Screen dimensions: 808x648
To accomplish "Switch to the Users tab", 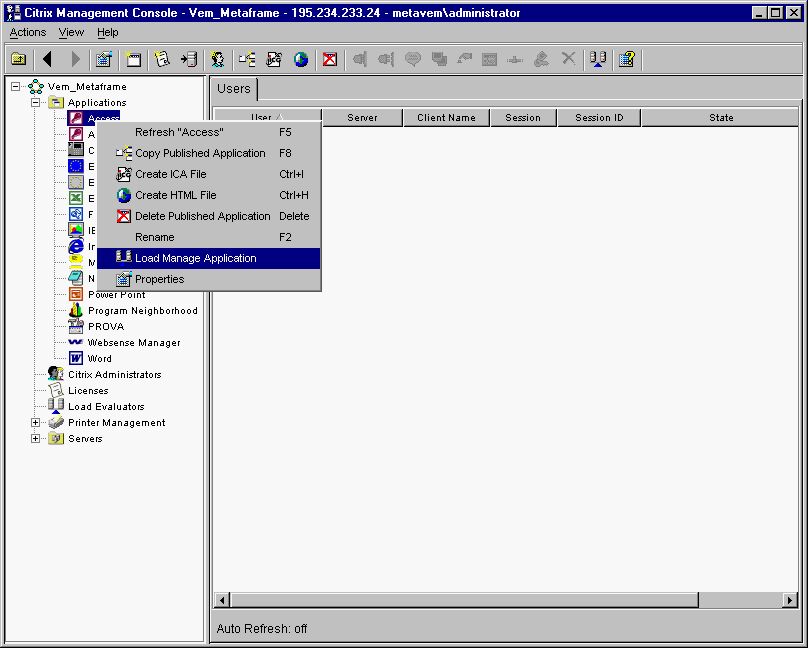I will (234, 89).
